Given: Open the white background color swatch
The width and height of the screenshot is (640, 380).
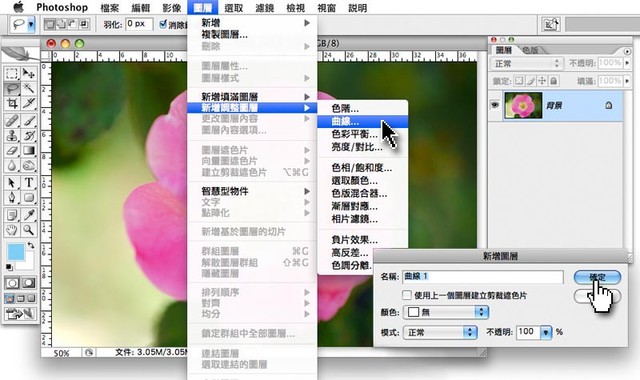Looking at the screenshot, I should click(x=29, y=264).
